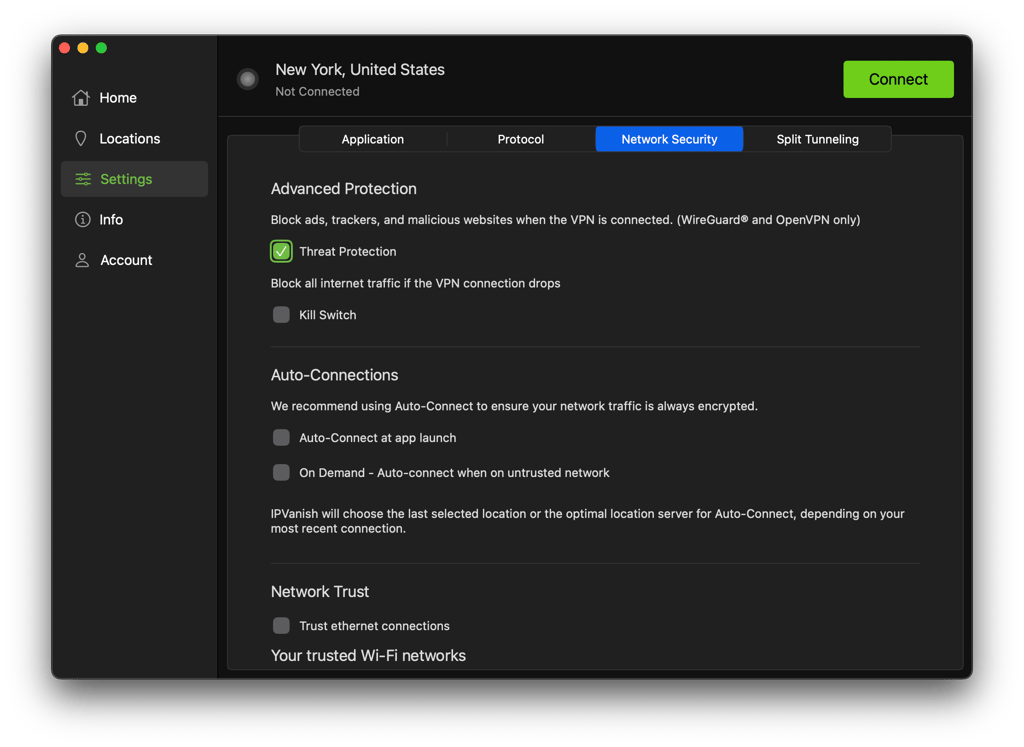The height and width of the screenshot is (747, 1024).
Task: Enable the Kill Switch checkbox
Action: [281, 315]
